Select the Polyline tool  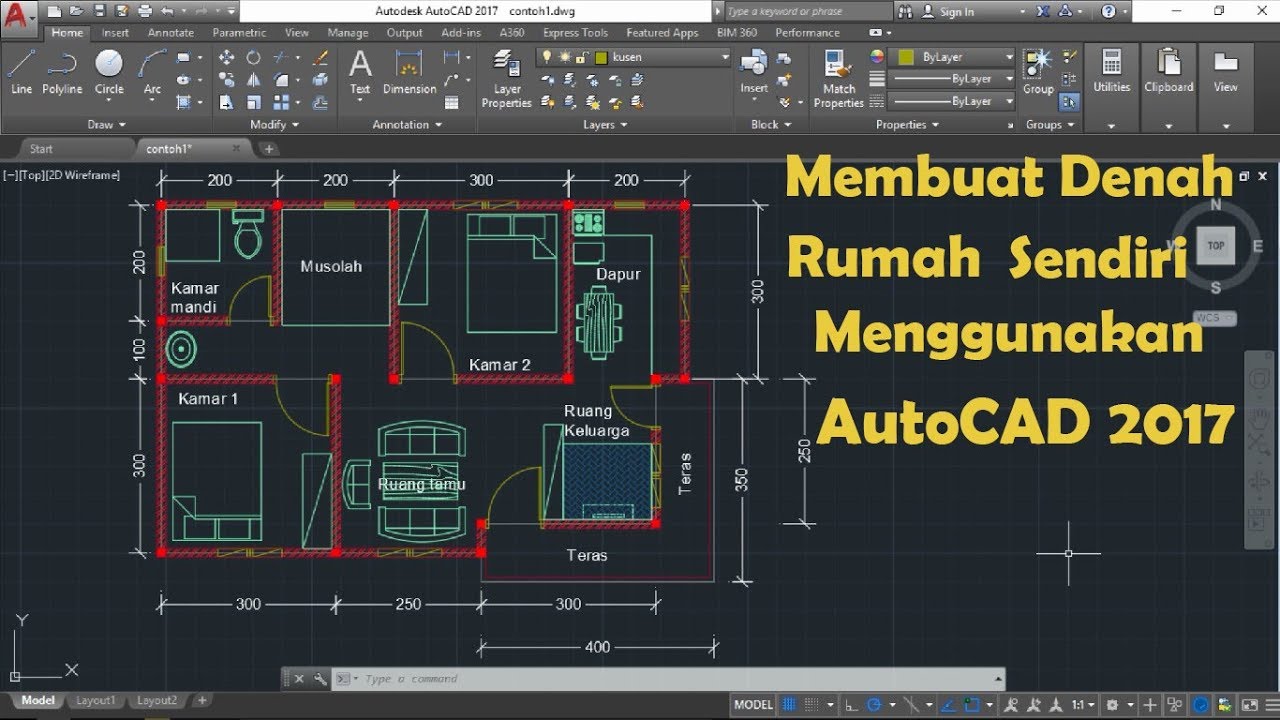tap(62, 71)
